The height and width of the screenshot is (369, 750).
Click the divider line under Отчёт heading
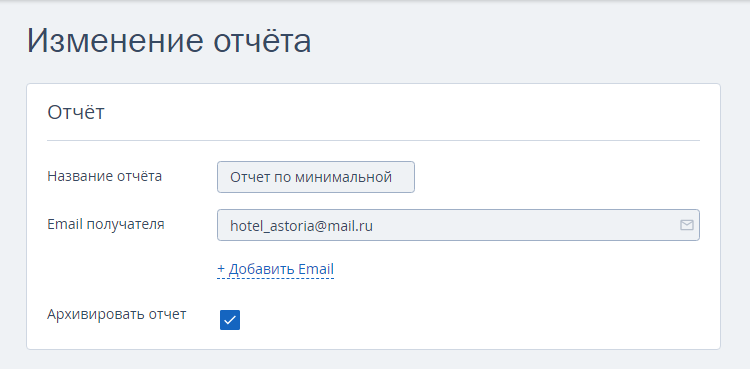point(373,141)
